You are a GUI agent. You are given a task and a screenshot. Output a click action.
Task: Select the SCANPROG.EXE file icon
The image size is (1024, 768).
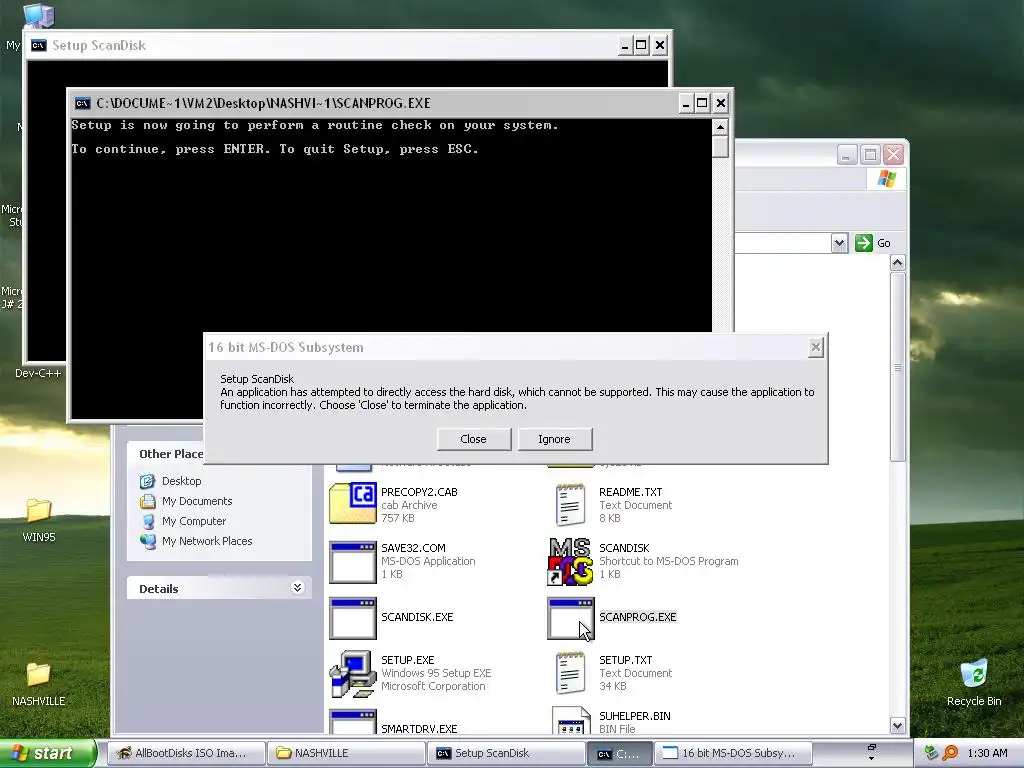(x=570, y=618)
